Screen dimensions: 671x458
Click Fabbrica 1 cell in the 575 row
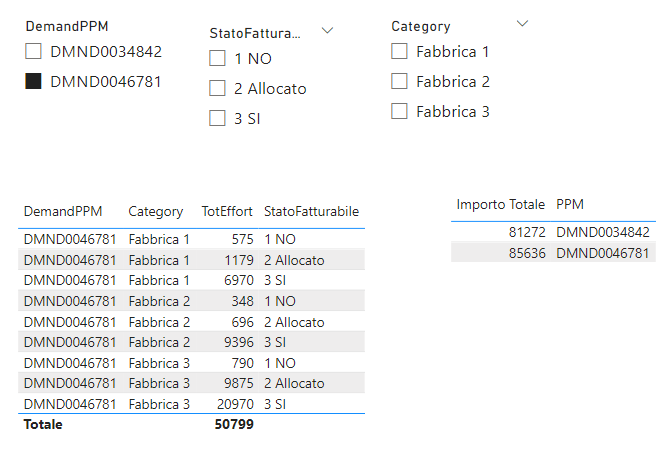pos(159,239)
